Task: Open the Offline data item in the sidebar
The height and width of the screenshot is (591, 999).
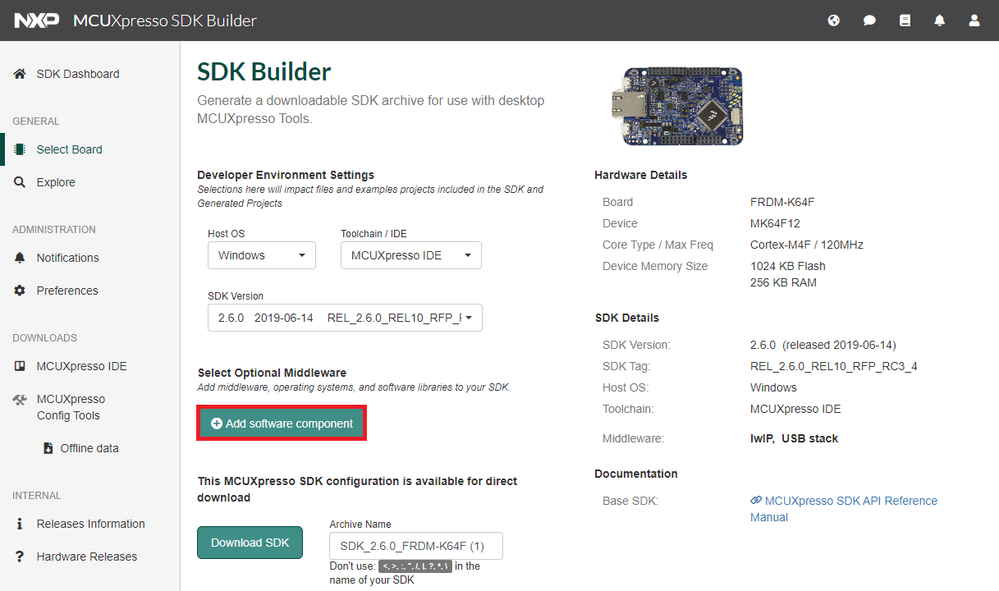Action: 84,447
